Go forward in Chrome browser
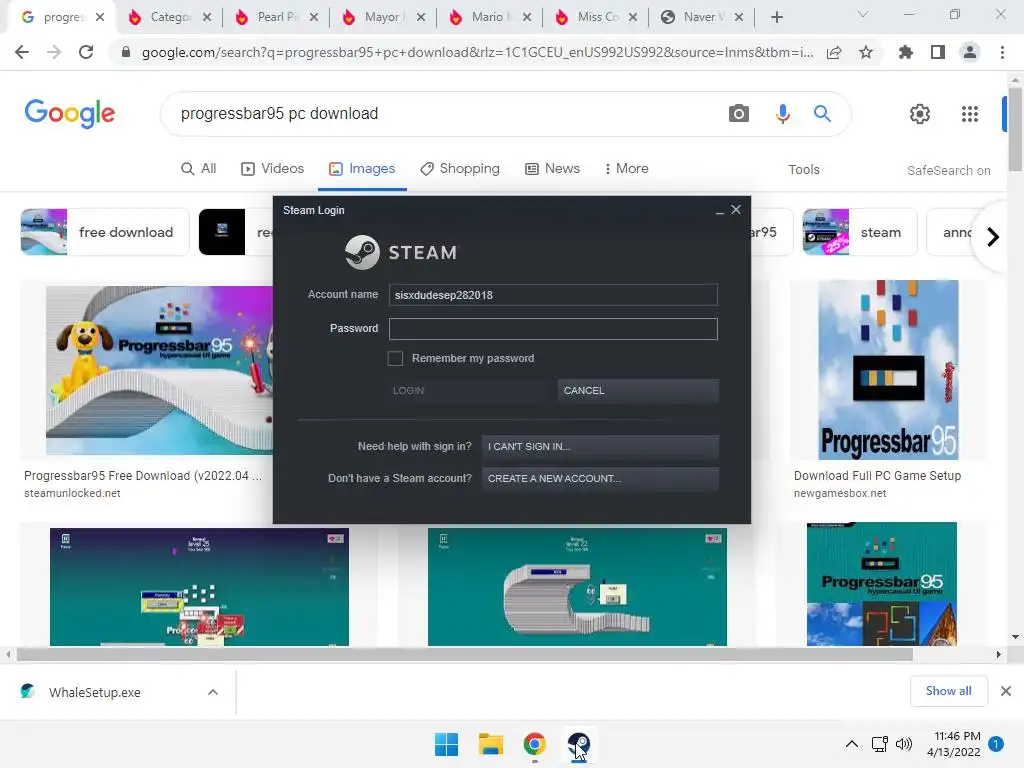The image size is (1024, 768). pos(54,52)
